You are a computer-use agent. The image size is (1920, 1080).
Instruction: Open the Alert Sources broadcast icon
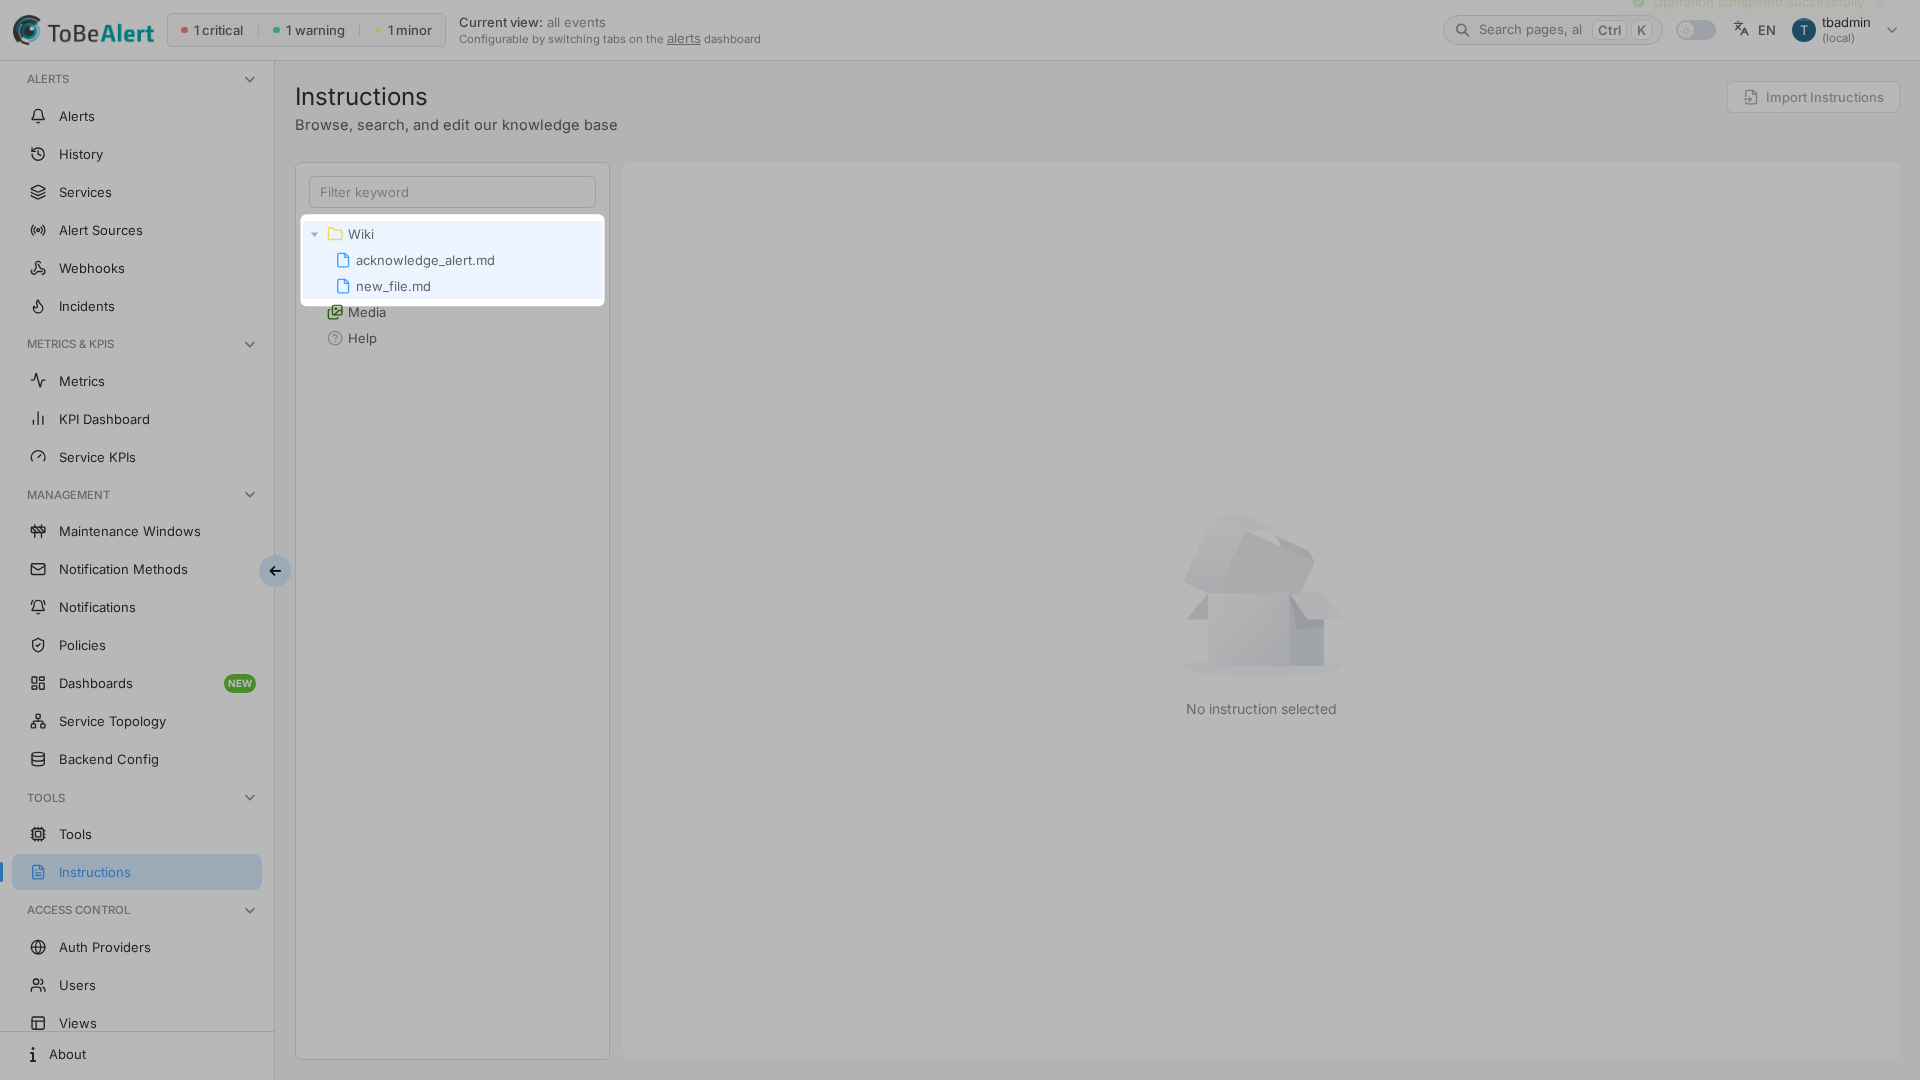pyautogui.click(x=38, y=230)
